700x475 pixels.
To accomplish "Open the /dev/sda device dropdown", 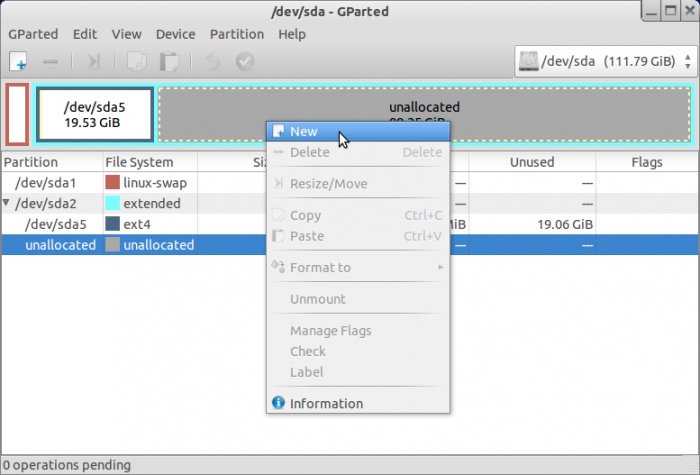I will click(x=606, y=61).
